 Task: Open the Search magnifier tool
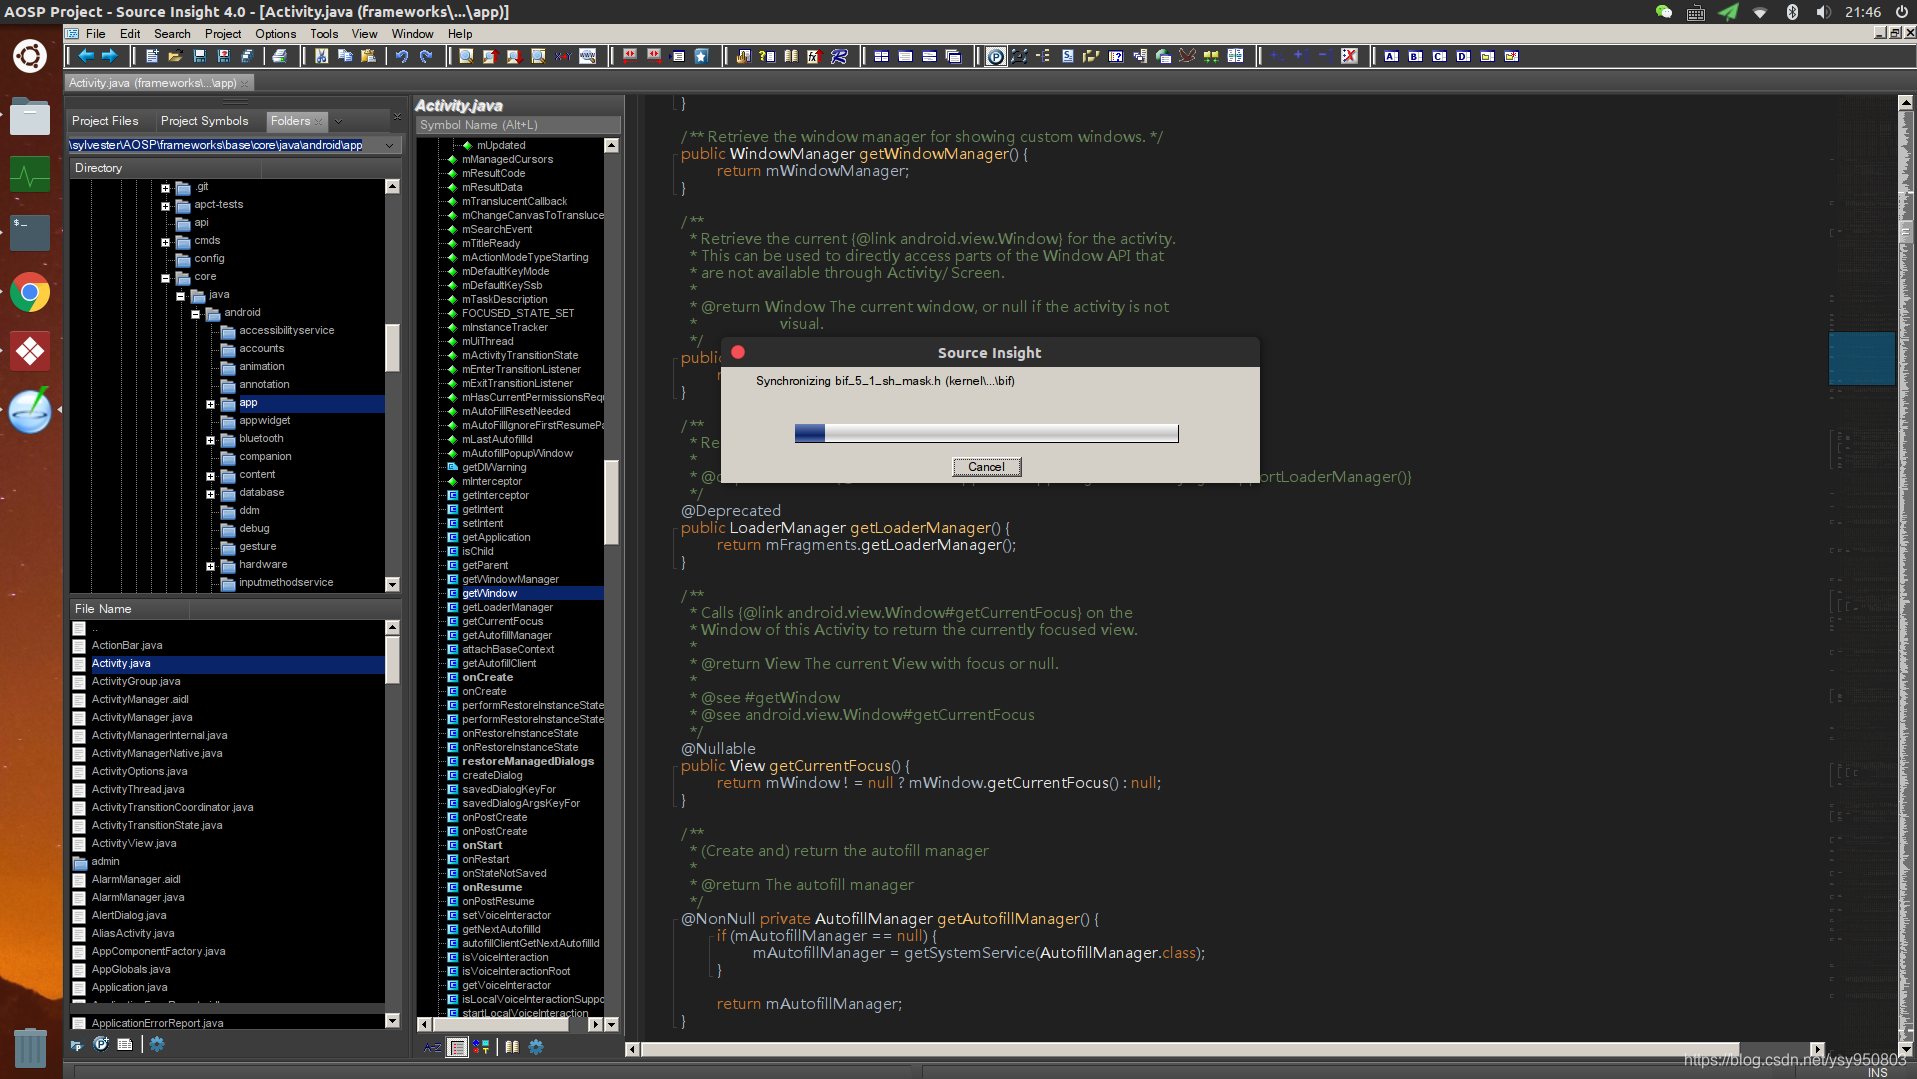pos(466,56)
